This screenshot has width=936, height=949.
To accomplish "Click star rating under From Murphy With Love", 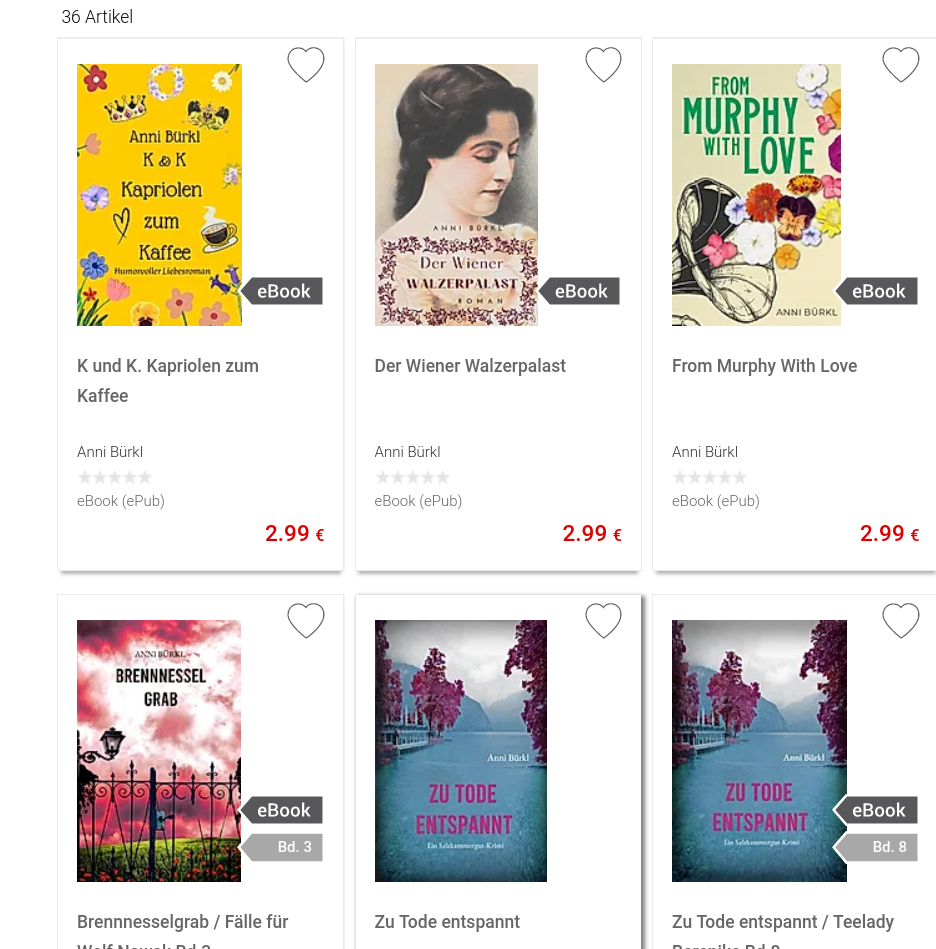I will point(709,478).
